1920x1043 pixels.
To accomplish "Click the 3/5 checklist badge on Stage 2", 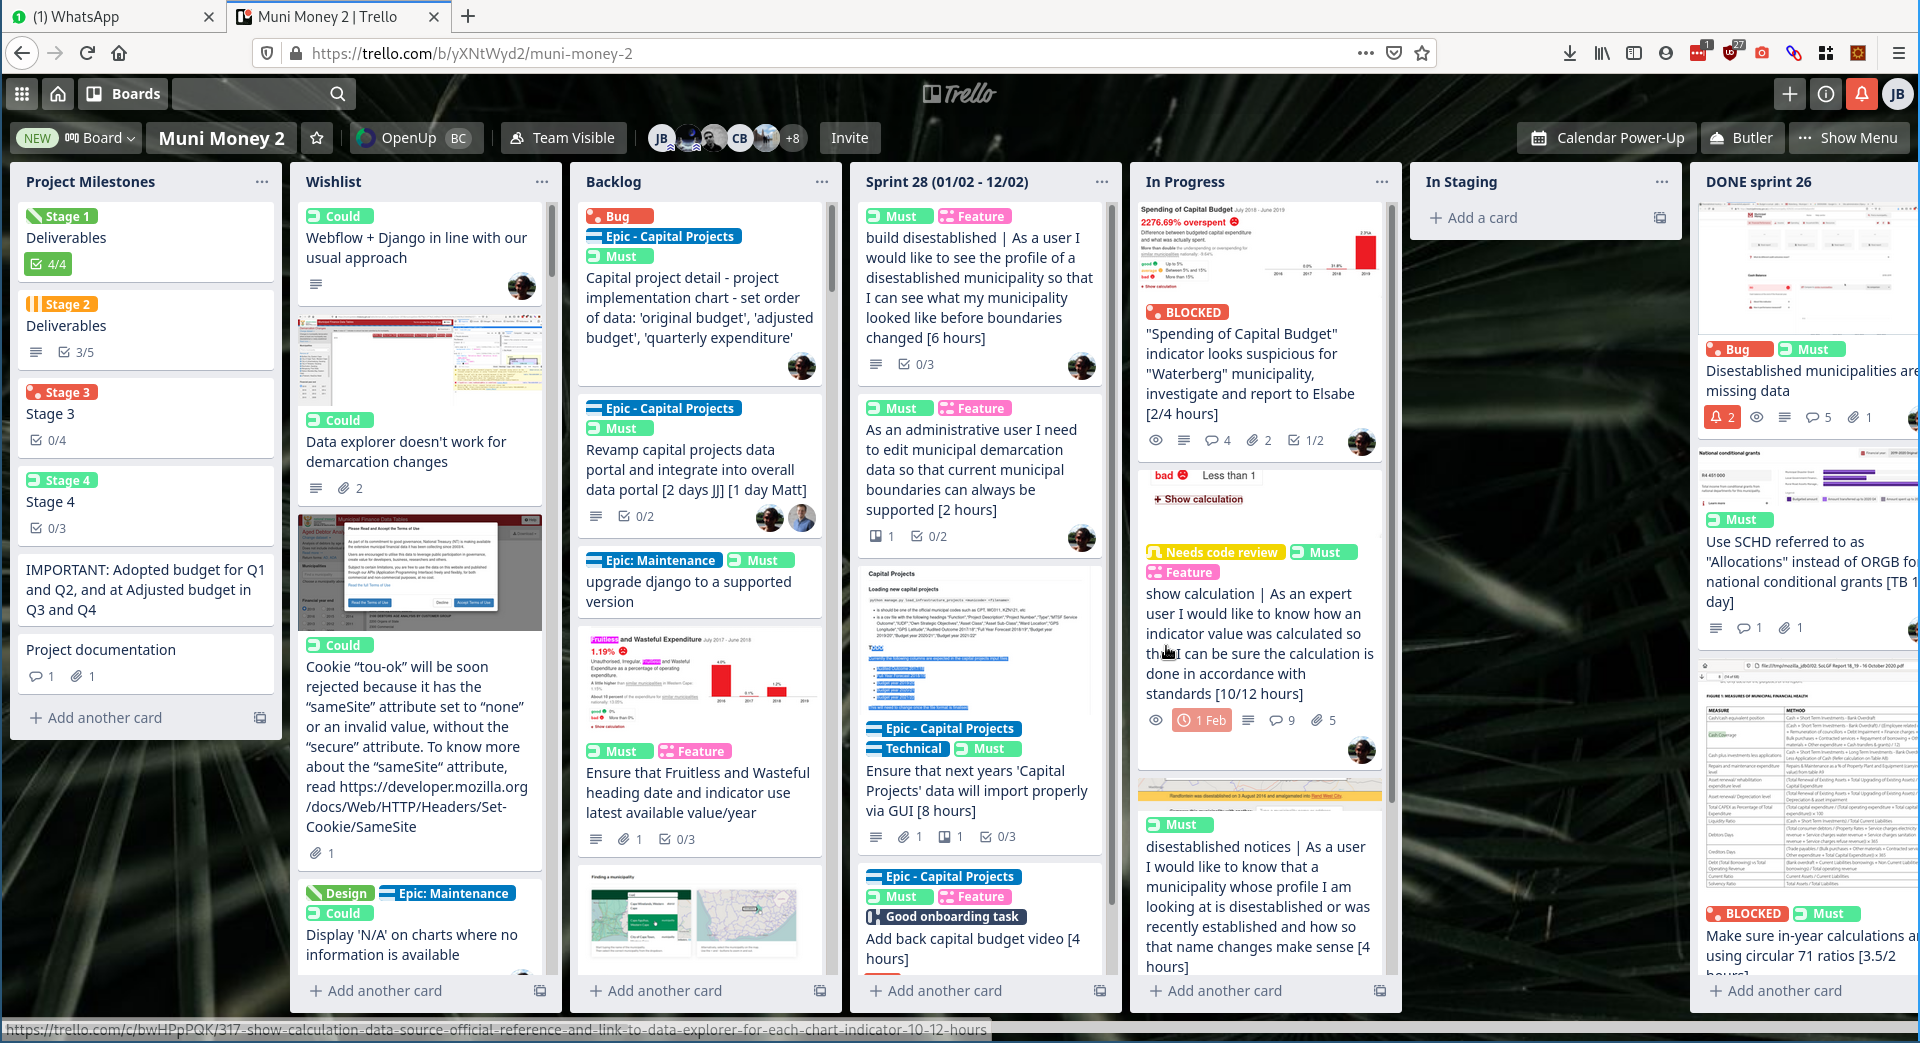I will pyautogui.click(x=76, y=352).
